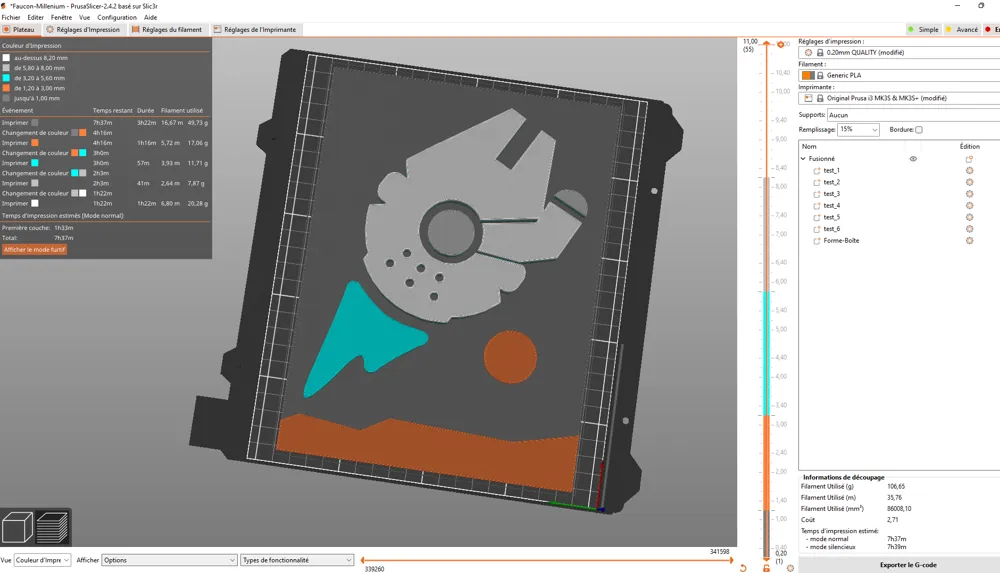Switch to Réglages d'Impression tab
The height and width of the screenshot is (573, 1000).
coord(83,29)
